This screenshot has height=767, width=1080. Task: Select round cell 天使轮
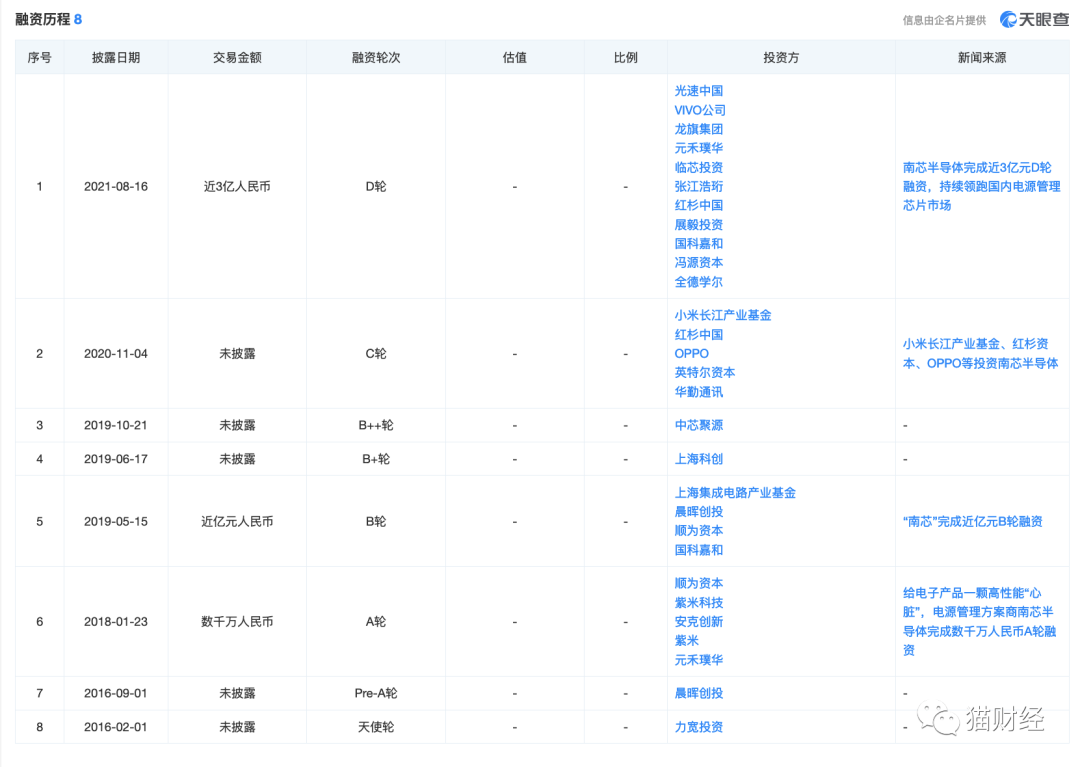click(375, 727)
